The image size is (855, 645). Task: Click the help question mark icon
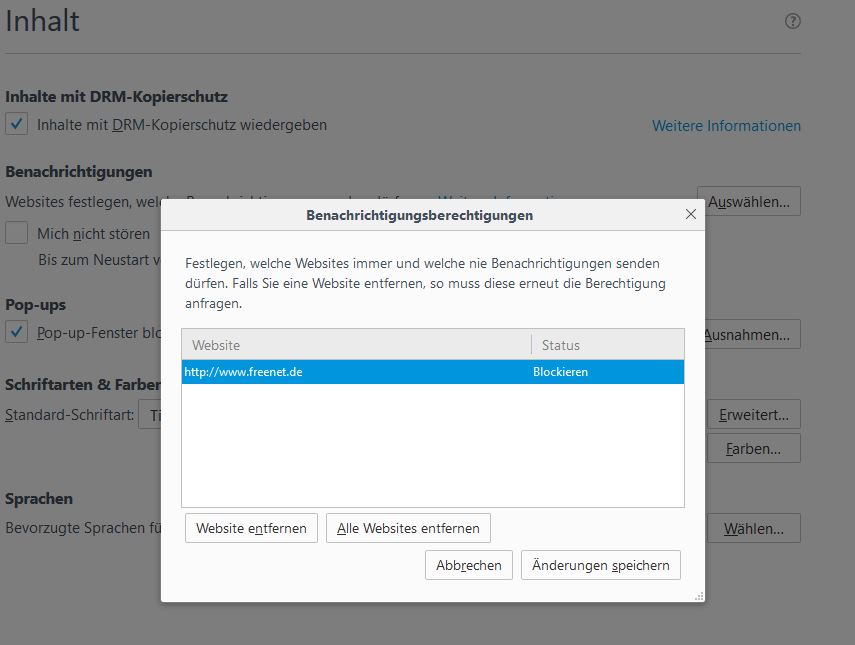click(x=793, y=21)
